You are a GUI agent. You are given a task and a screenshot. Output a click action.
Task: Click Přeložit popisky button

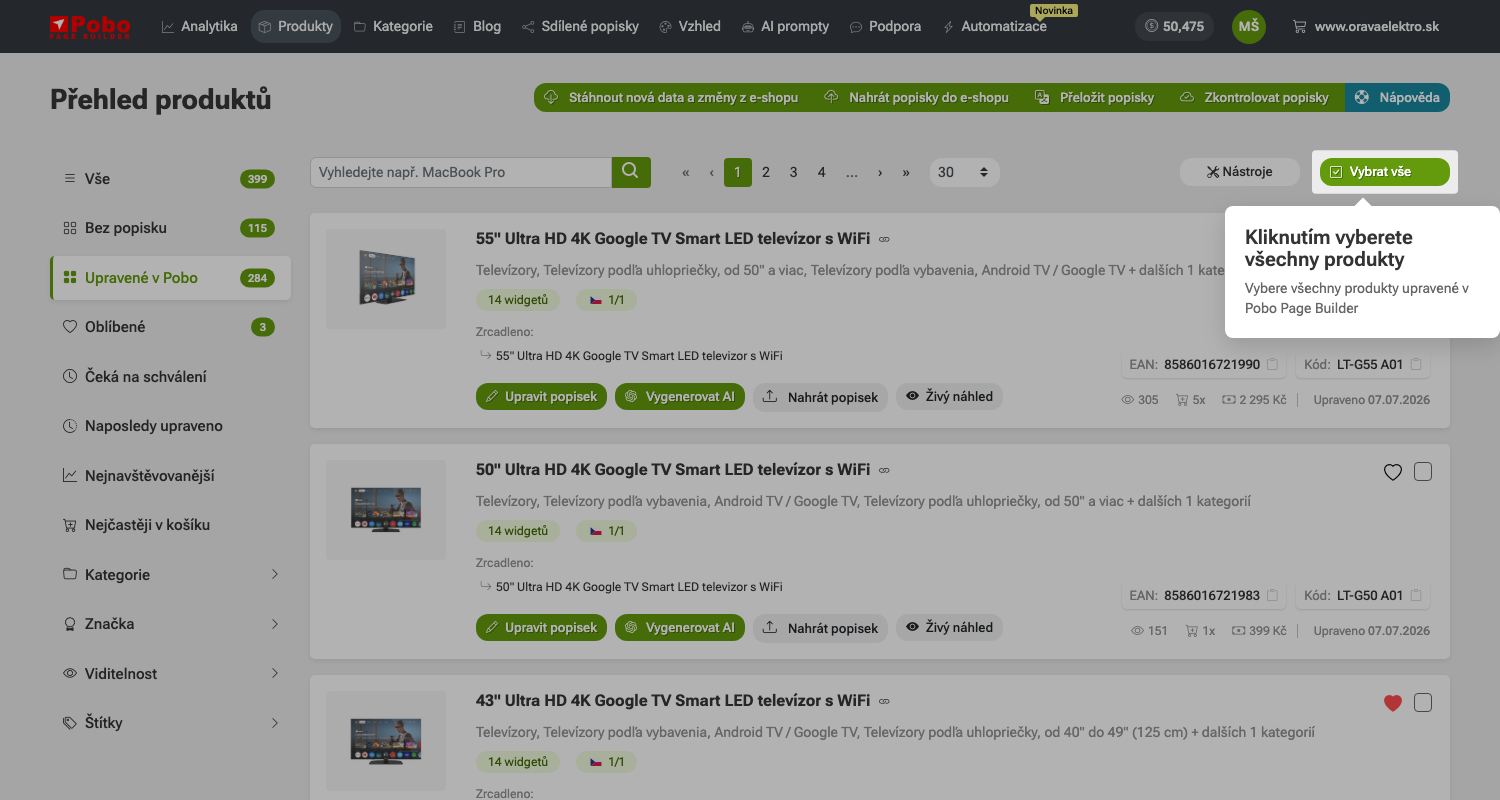pyautogui.click(x=1094, y=97)
